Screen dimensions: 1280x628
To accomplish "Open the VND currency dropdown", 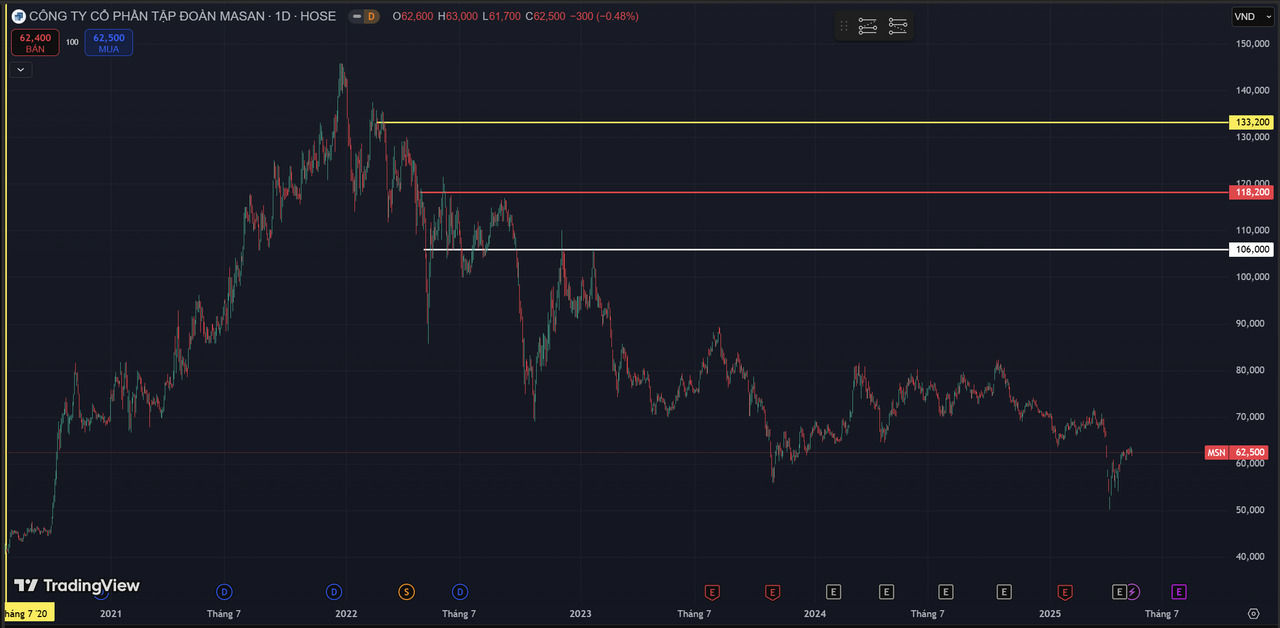I will click(x=1250, y=16).
